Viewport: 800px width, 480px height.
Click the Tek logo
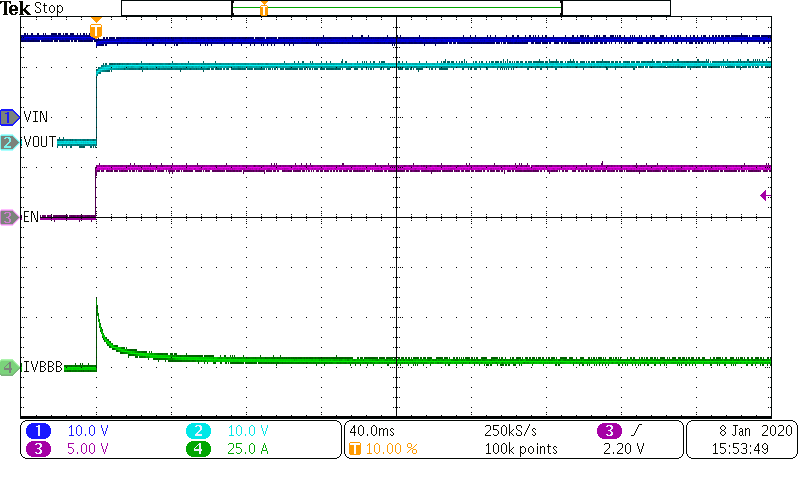click(x=16, y=8)
